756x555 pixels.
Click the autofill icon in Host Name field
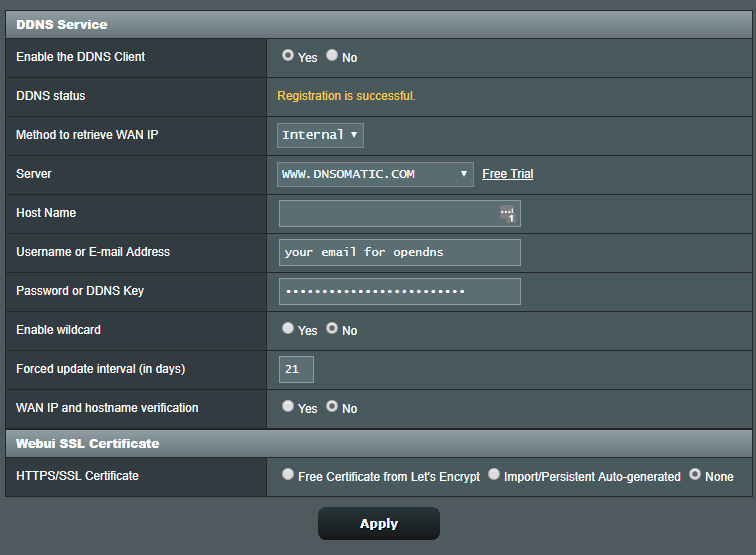[507, 214]
